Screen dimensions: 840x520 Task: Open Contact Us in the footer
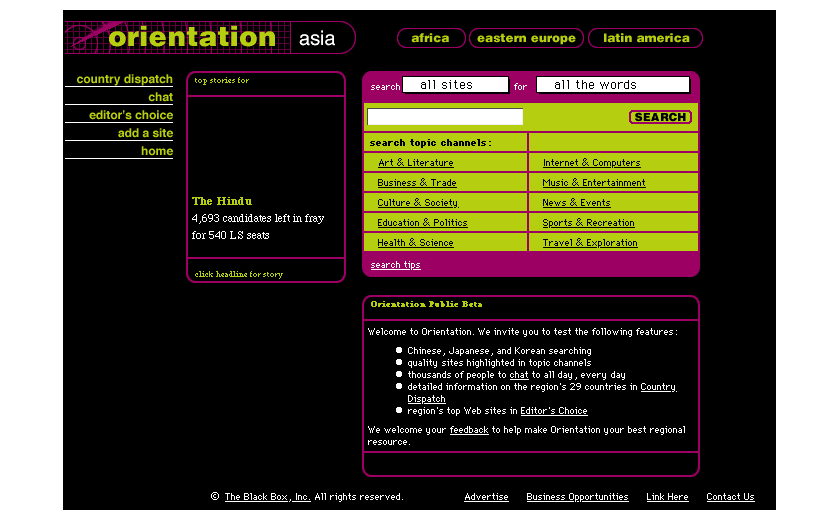pyautogui.click(x=730, y=497)
